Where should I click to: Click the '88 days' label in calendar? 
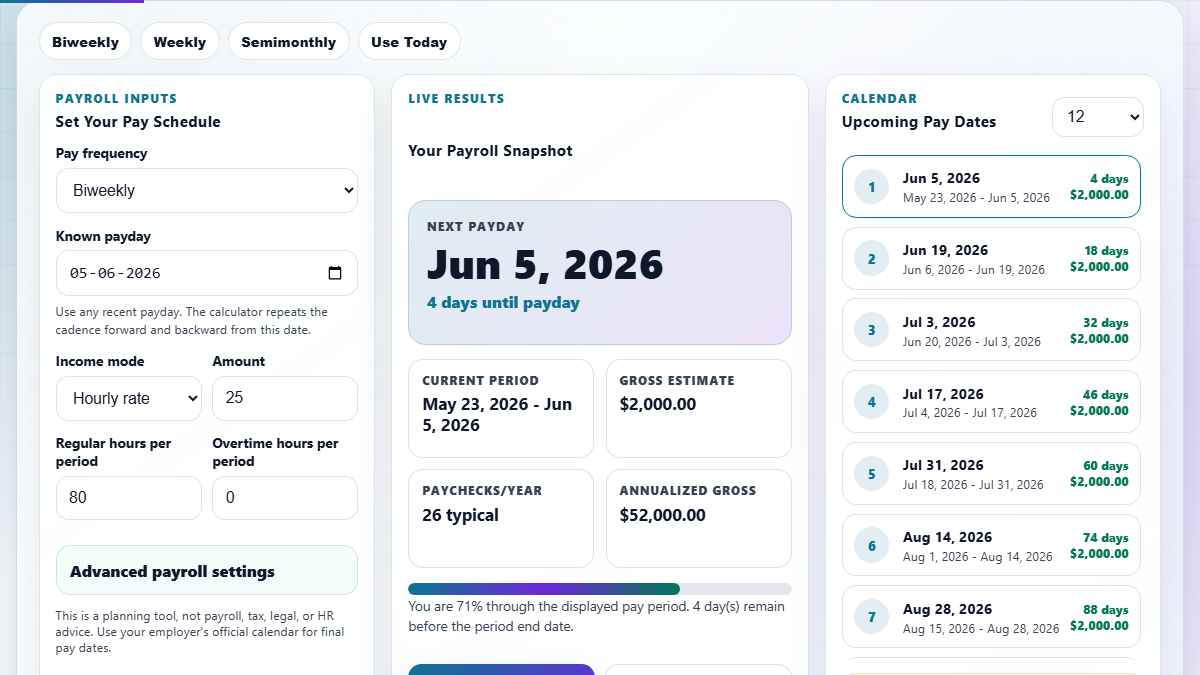pos(1106,610)
